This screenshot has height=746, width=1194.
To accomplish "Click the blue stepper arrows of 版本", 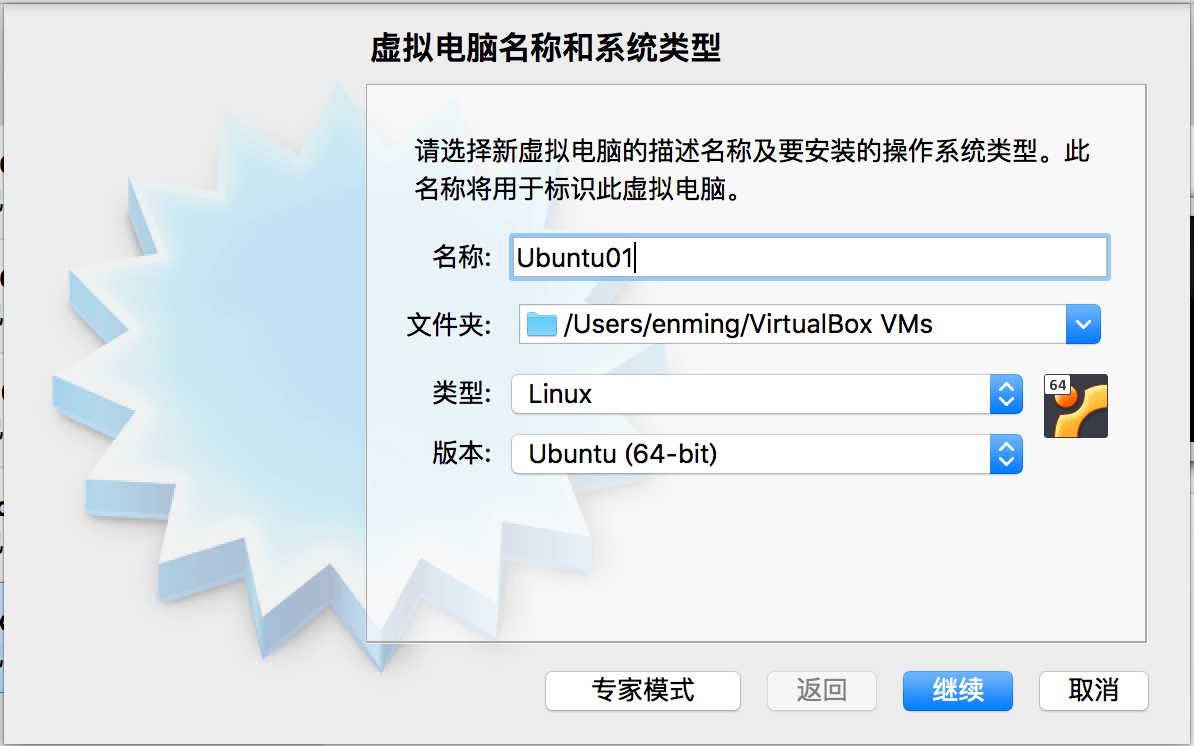I will 1006,454.
